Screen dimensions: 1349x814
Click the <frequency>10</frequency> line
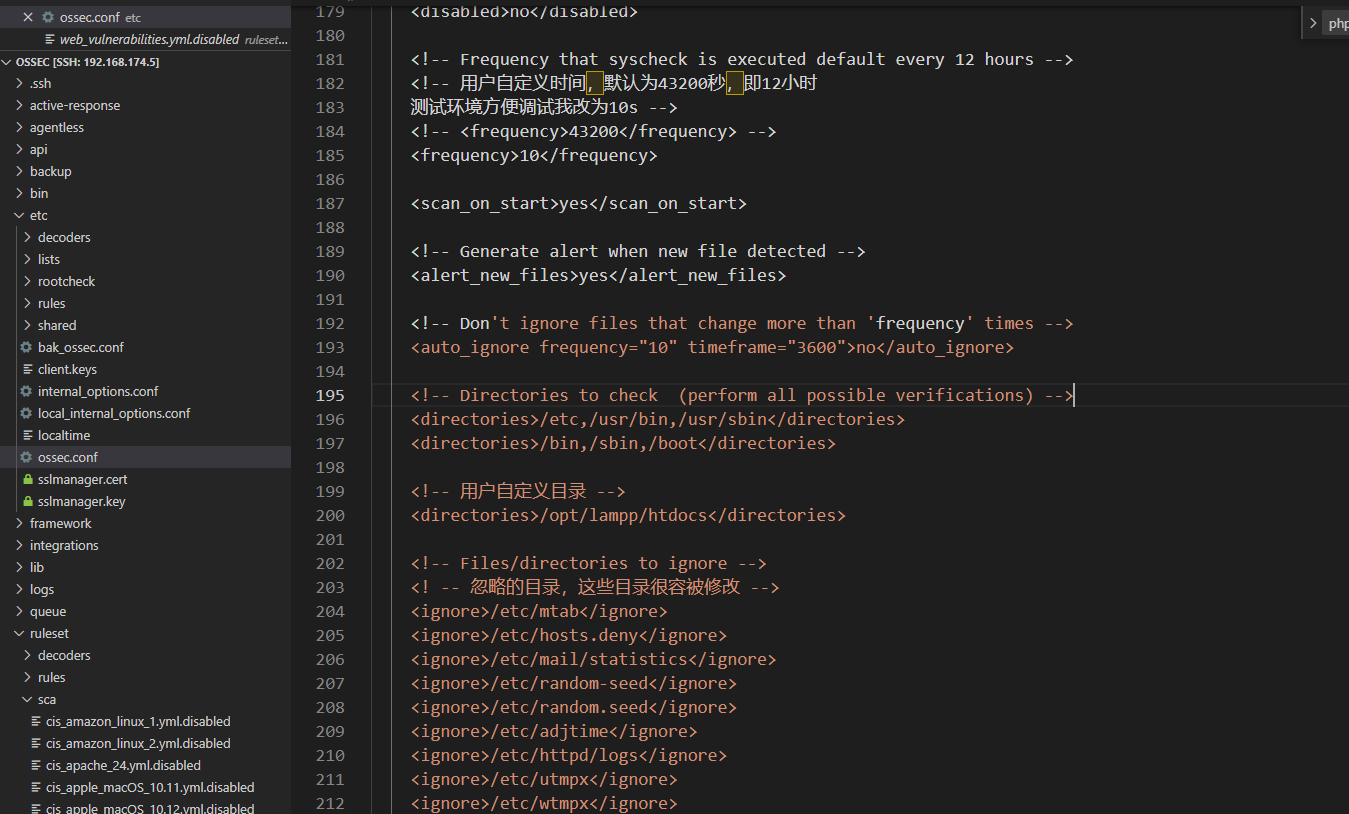(x=534, y=155)
